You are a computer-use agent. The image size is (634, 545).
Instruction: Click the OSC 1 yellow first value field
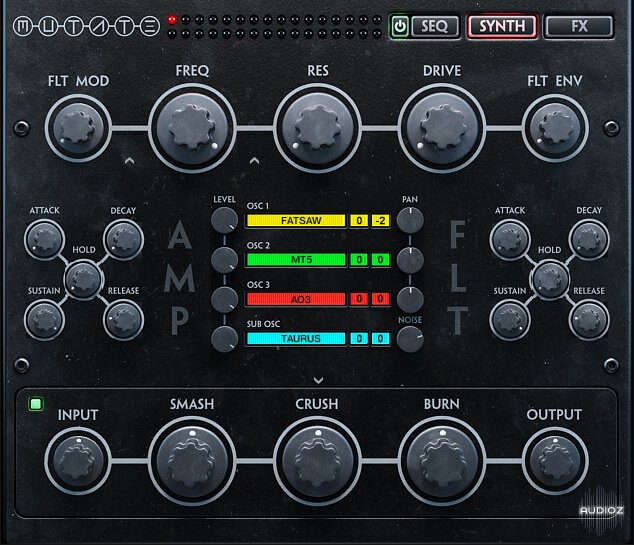pyautogui.click(x=359, y=220)
